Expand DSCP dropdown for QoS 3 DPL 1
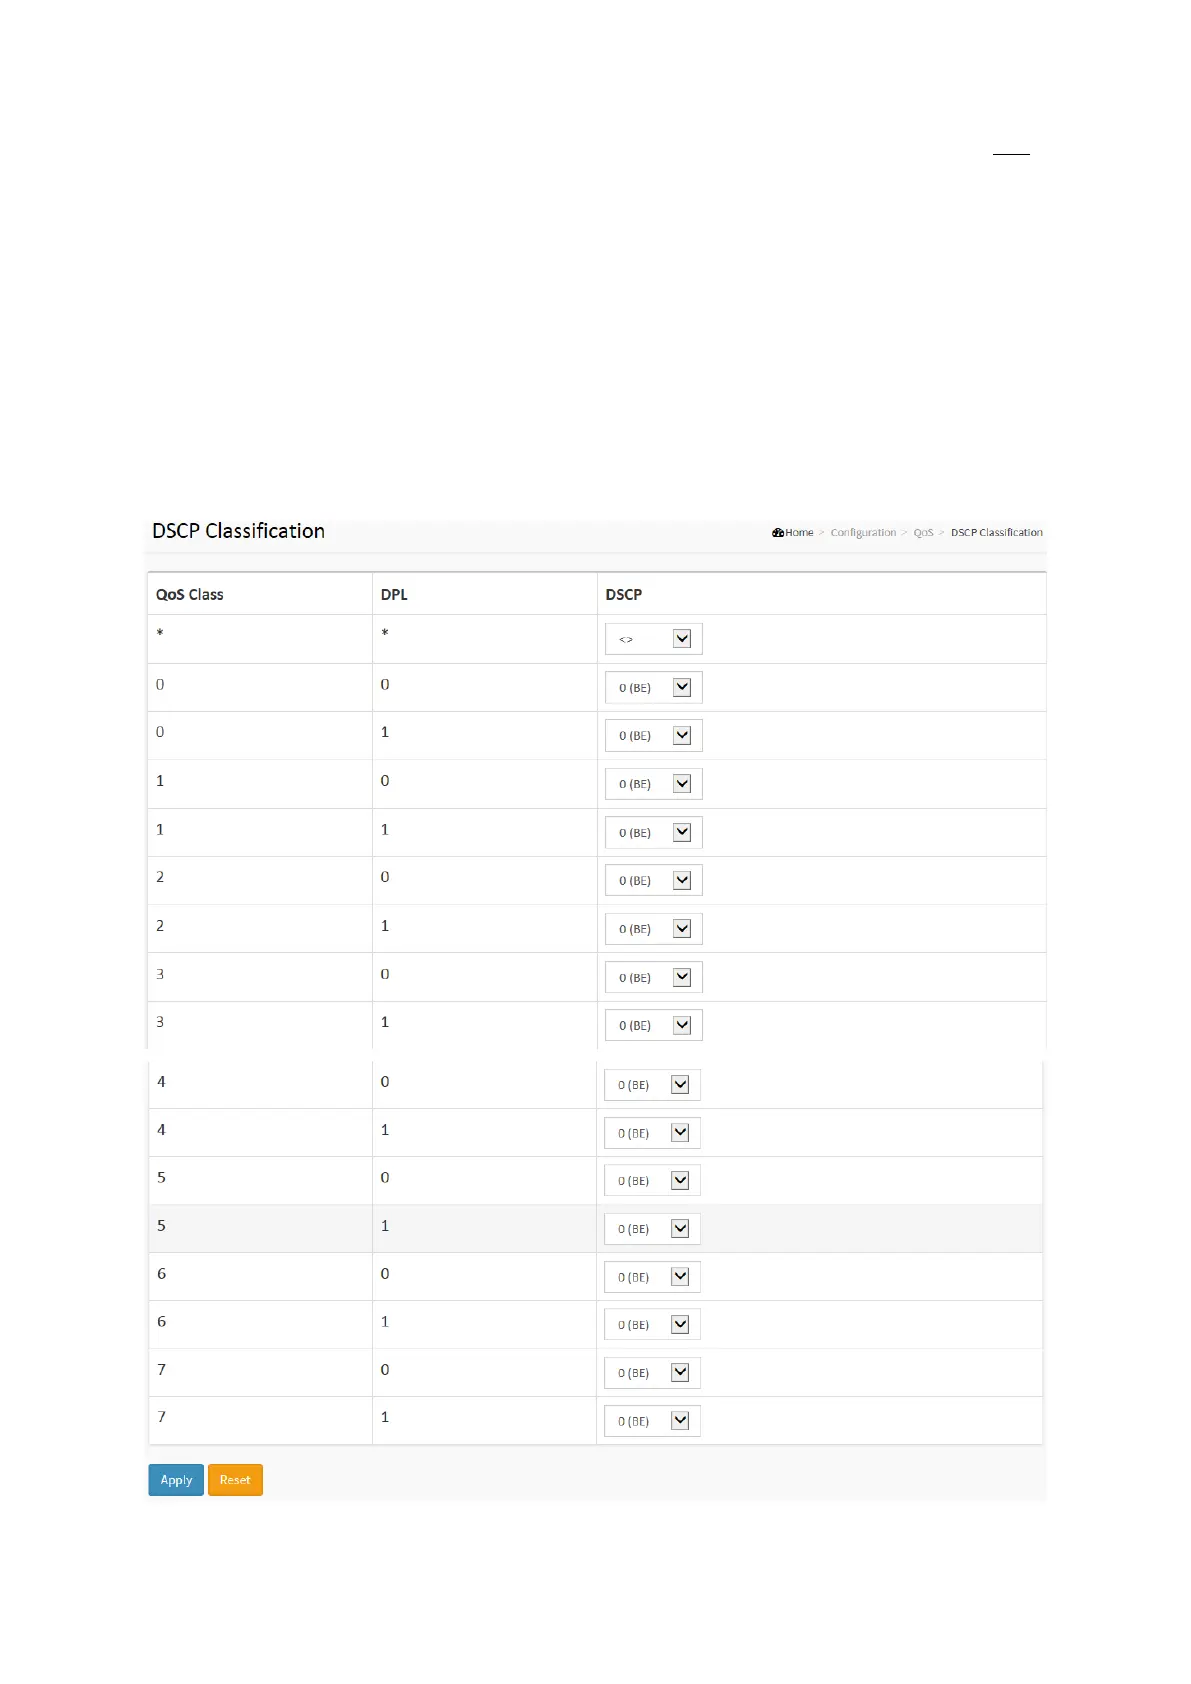This screenshot has width=1191, height=1684. click(653, 1026)
